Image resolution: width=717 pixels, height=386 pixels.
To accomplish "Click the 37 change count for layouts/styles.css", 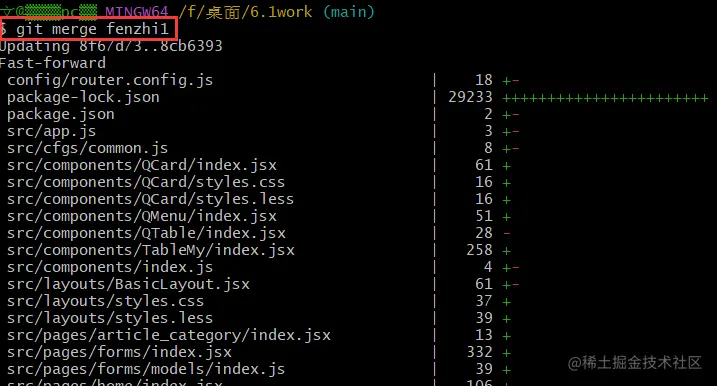I will tap(484, 300).
